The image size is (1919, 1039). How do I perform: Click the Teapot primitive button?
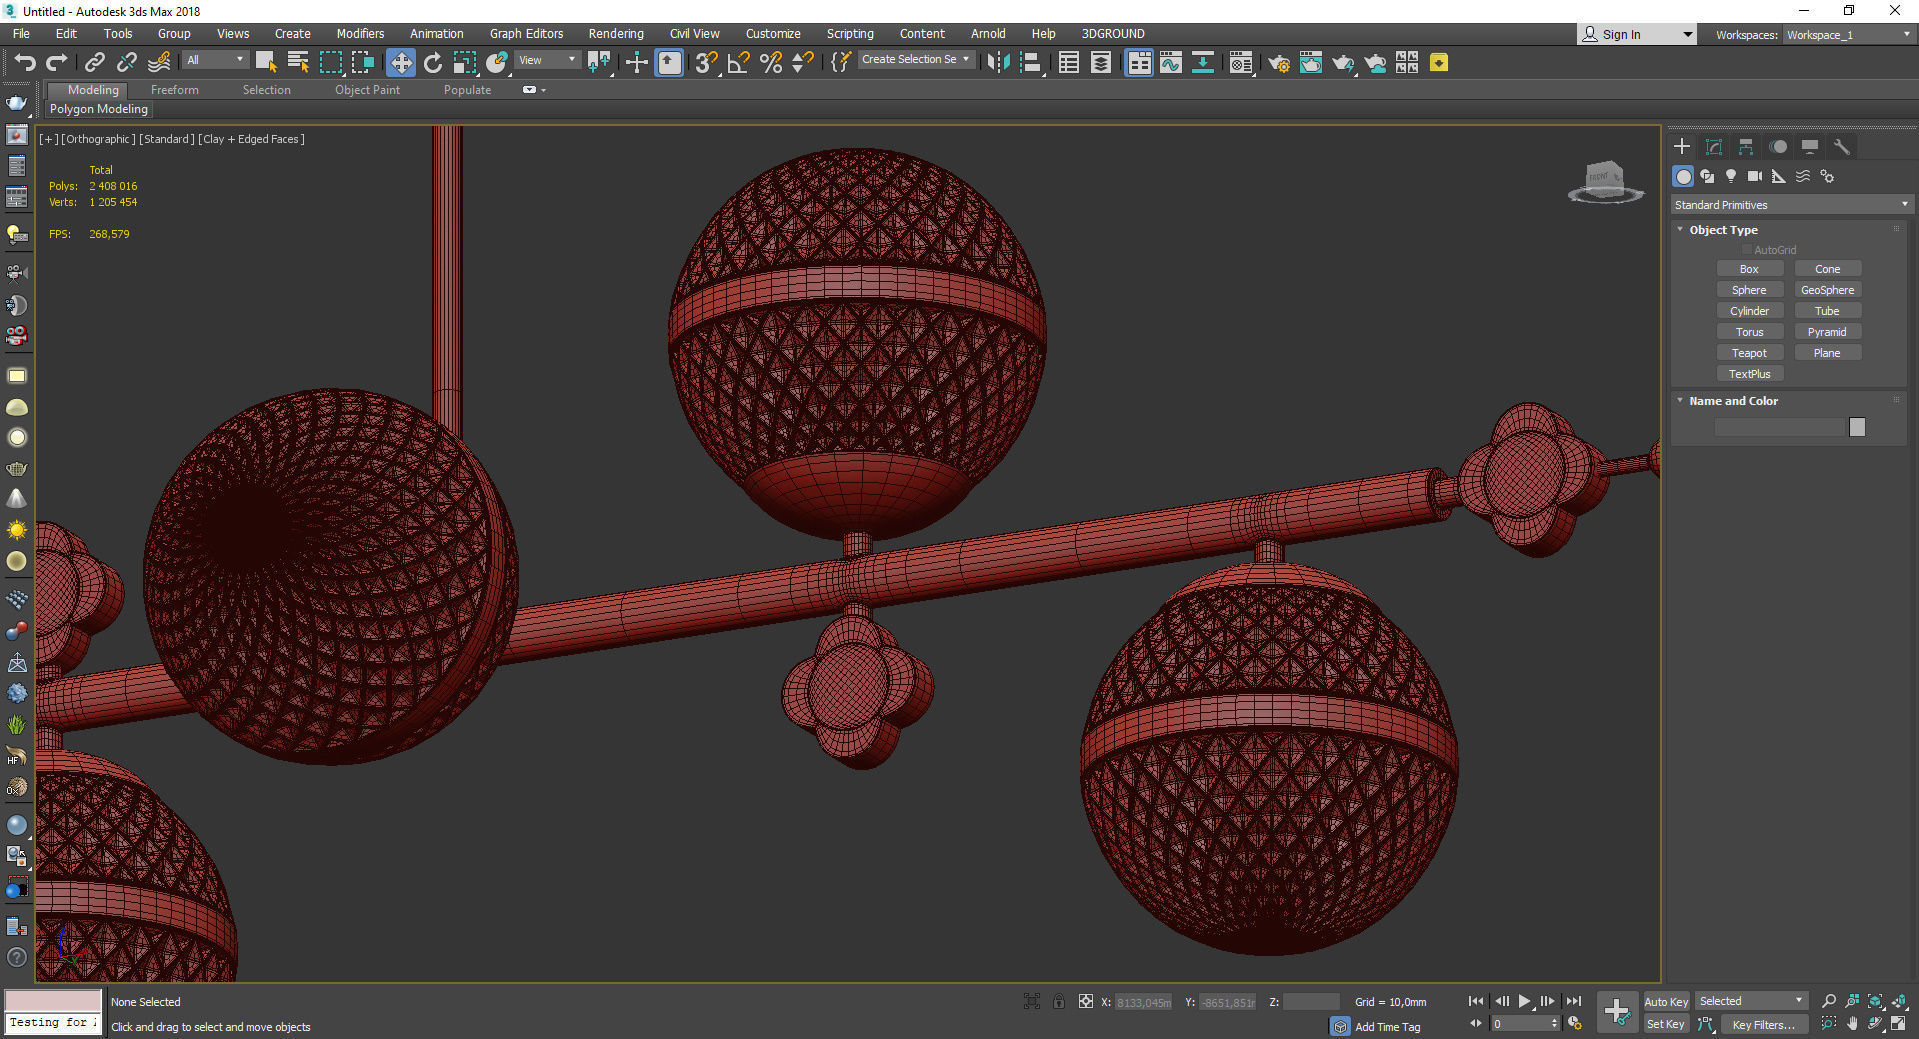click(x=1749, y=353)
